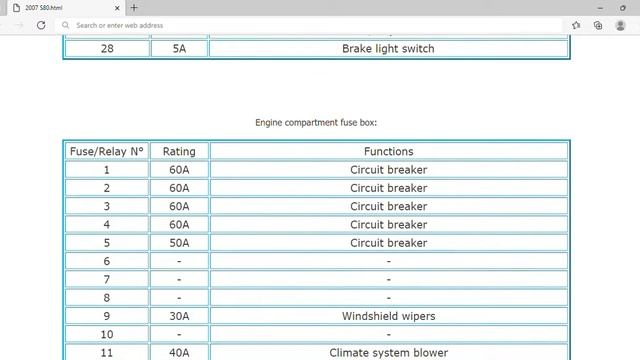Select the 'Fuse/Relay N°' column header
The image size is (640, 360).
point(107,151)
